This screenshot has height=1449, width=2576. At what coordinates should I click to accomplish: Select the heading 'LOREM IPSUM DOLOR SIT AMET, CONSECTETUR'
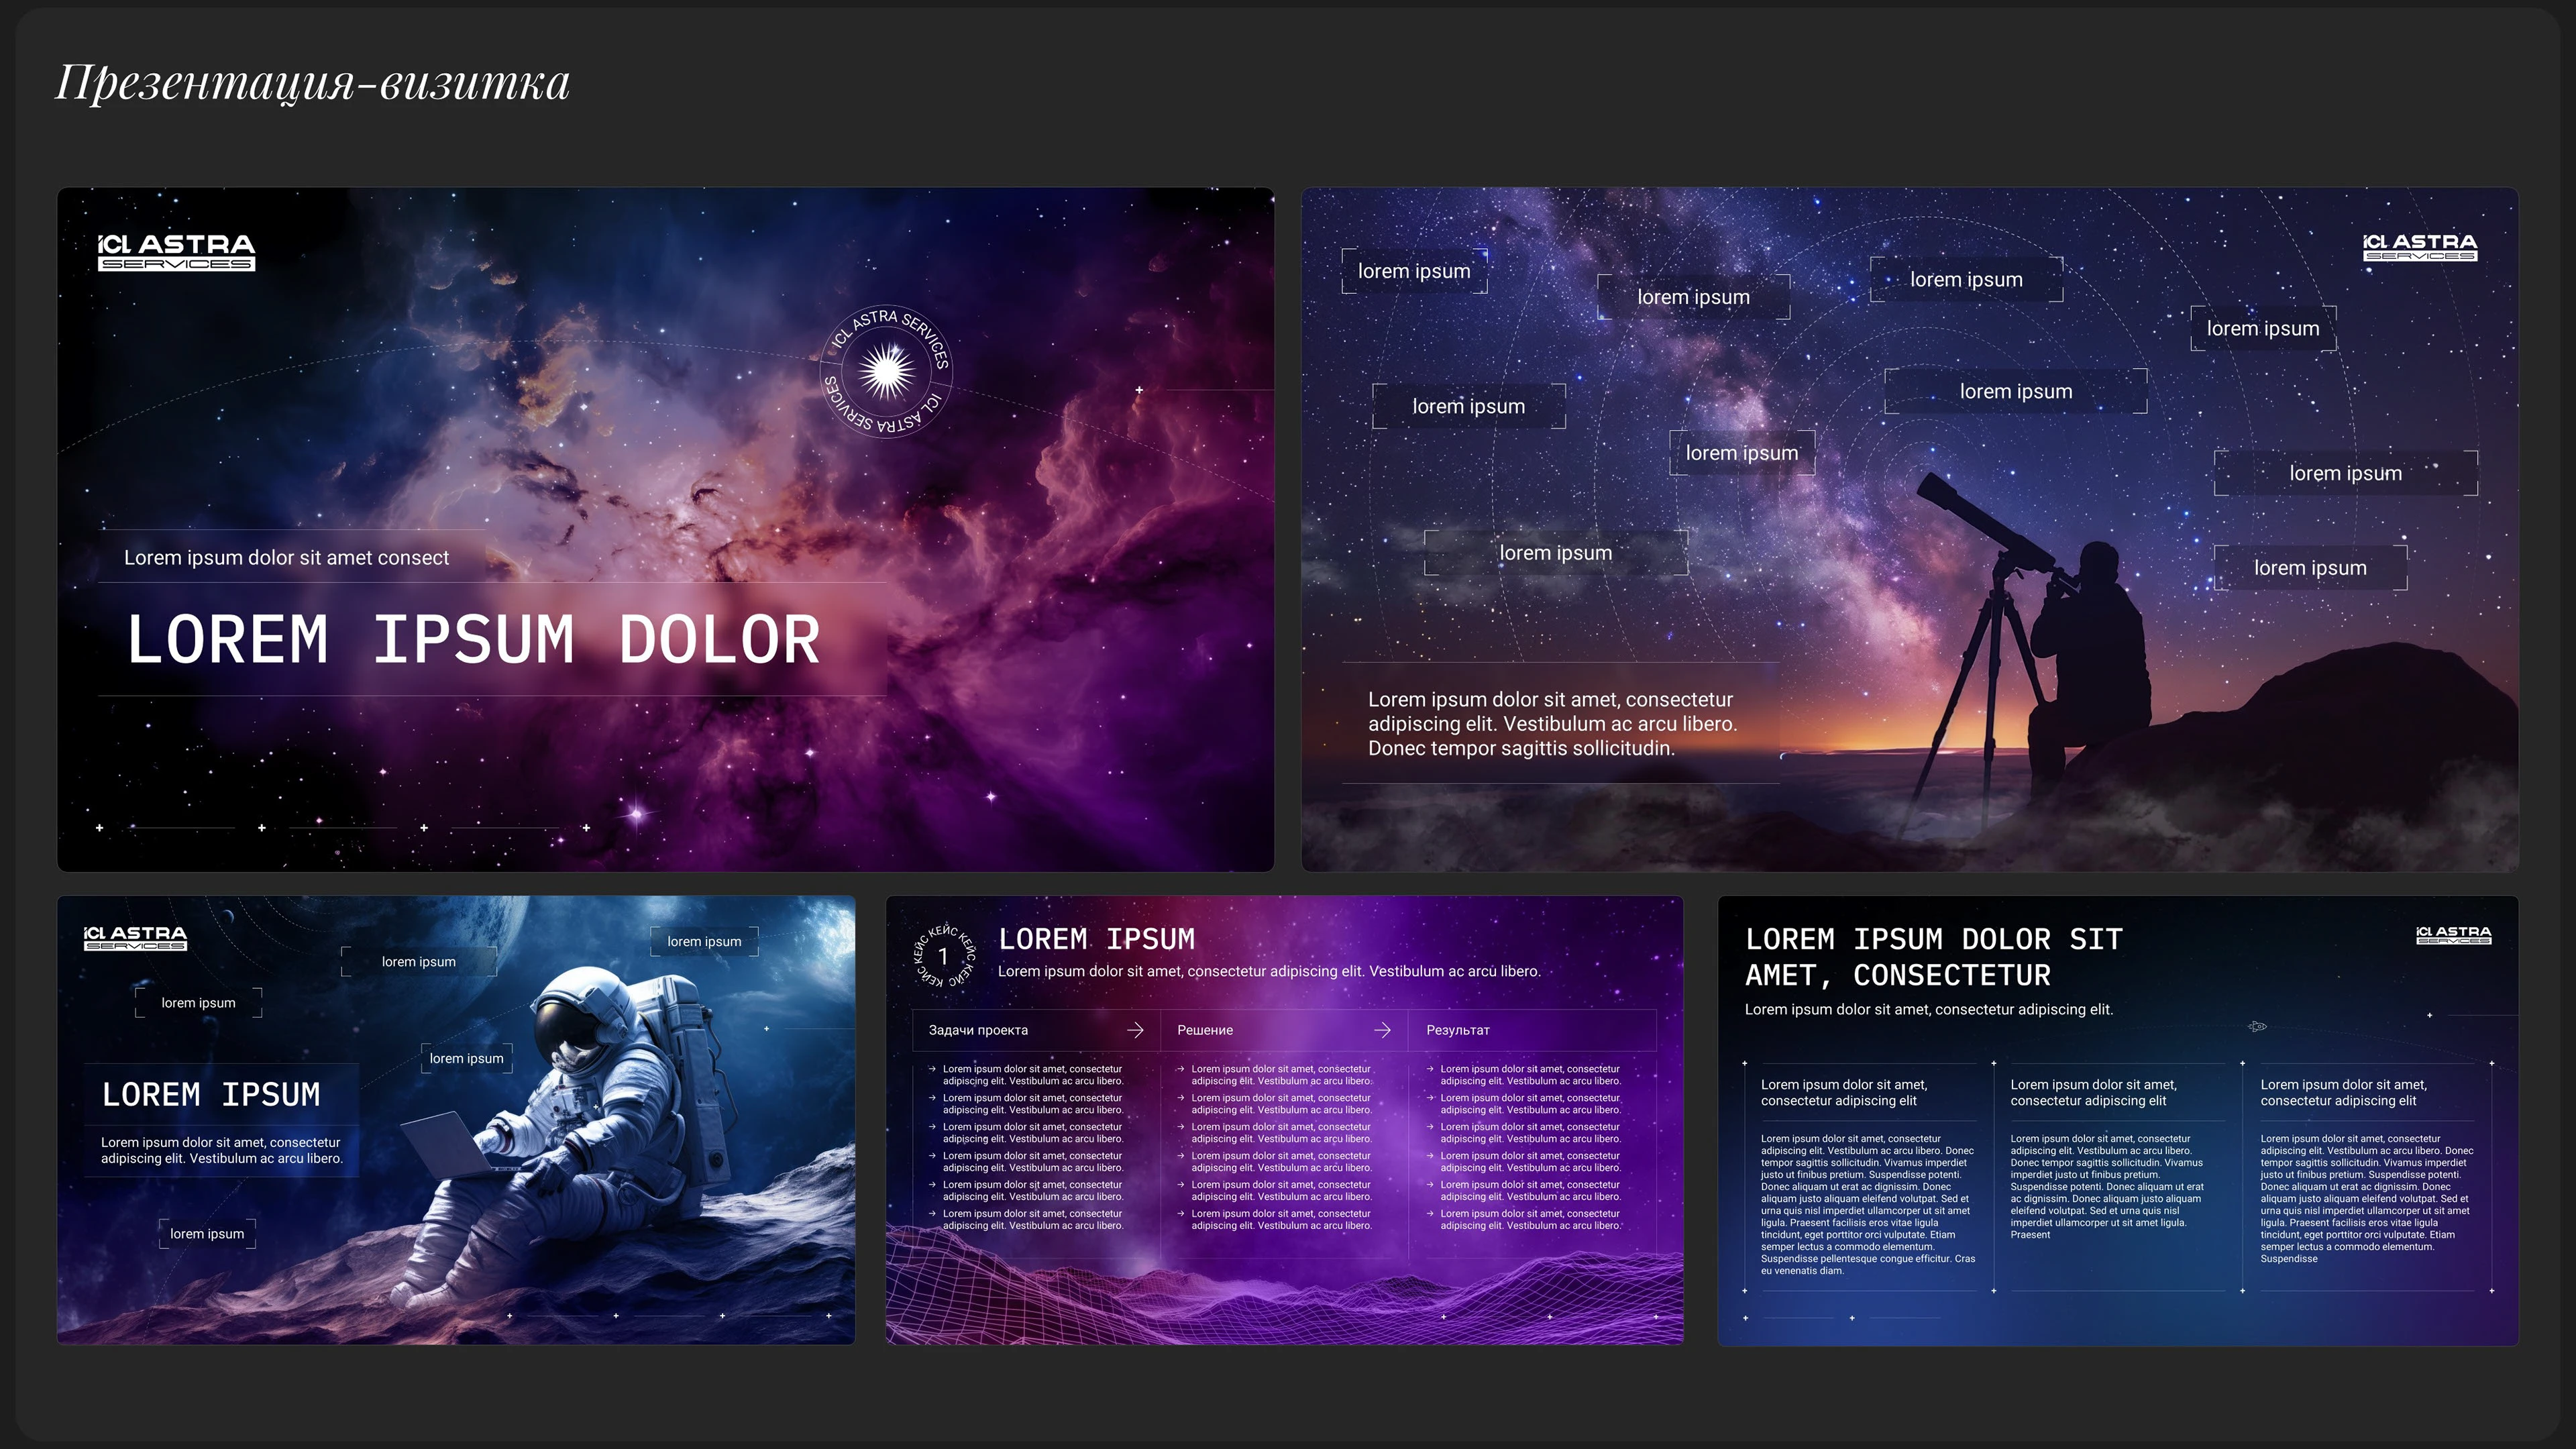pyautogui.click(x=1934, y=957)
